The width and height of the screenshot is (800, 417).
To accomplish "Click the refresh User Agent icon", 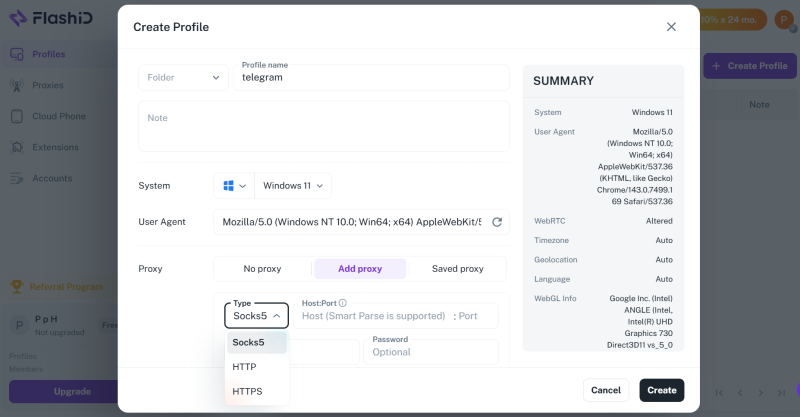I will coord(496,222).
